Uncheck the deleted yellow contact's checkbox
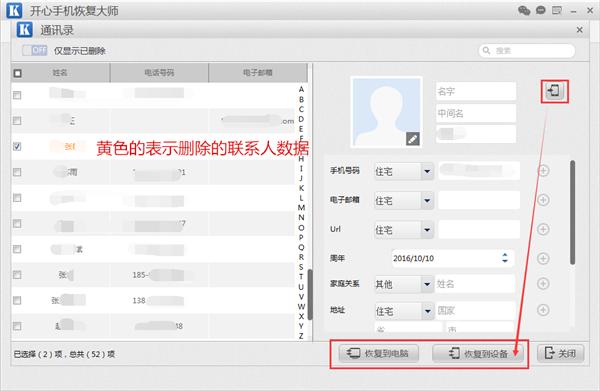Image resolution: width=600 pixels, height=391 pixels. point(17,146)
